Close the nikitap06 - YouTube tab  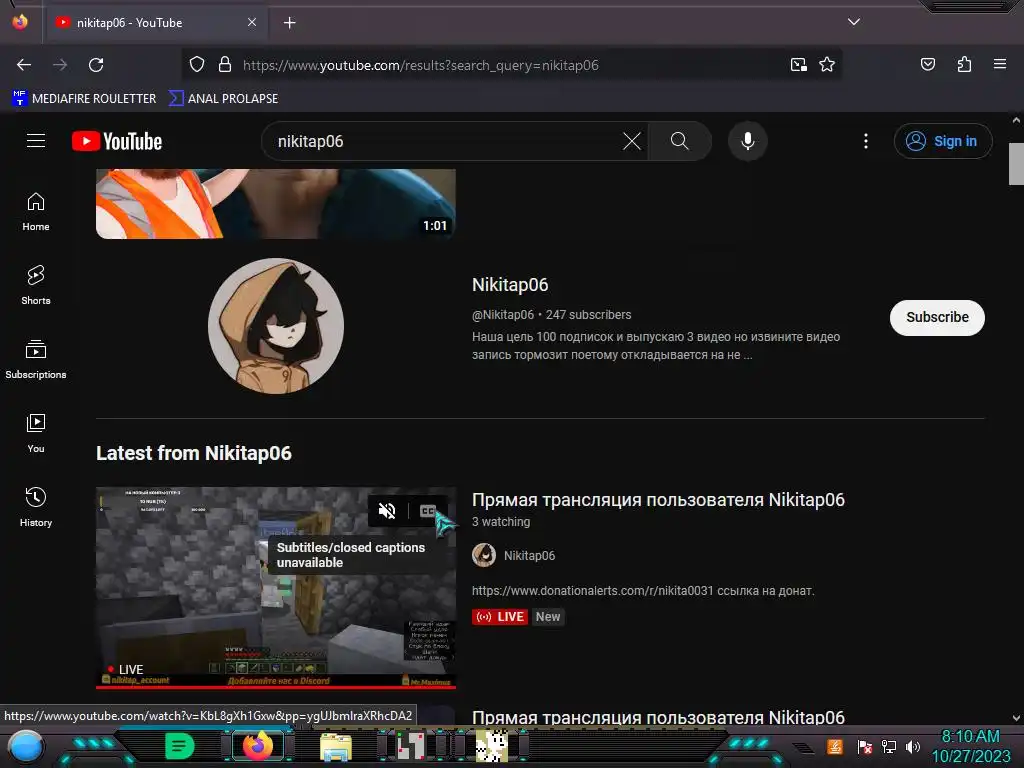click(x=252, y=22)
